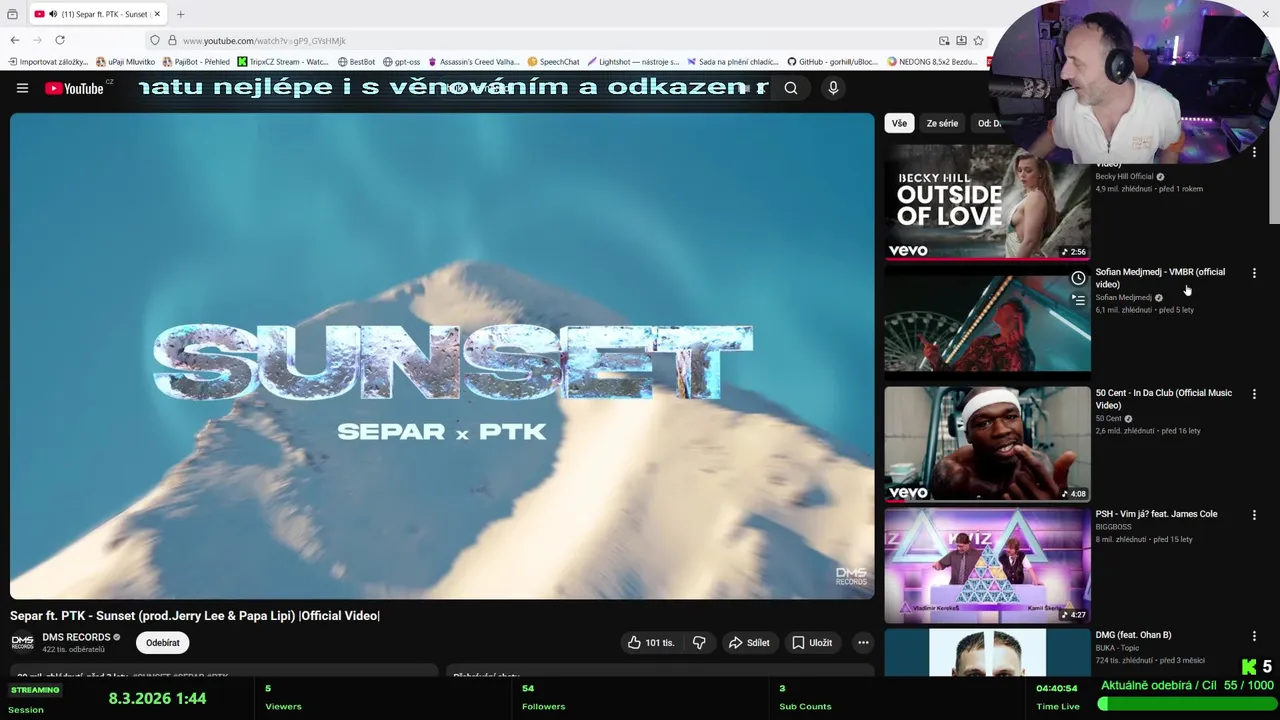1280x720 pixels.
Task: Click title Sofian Medjmedj - VMBR (official video)
Action: (1160, 278)
